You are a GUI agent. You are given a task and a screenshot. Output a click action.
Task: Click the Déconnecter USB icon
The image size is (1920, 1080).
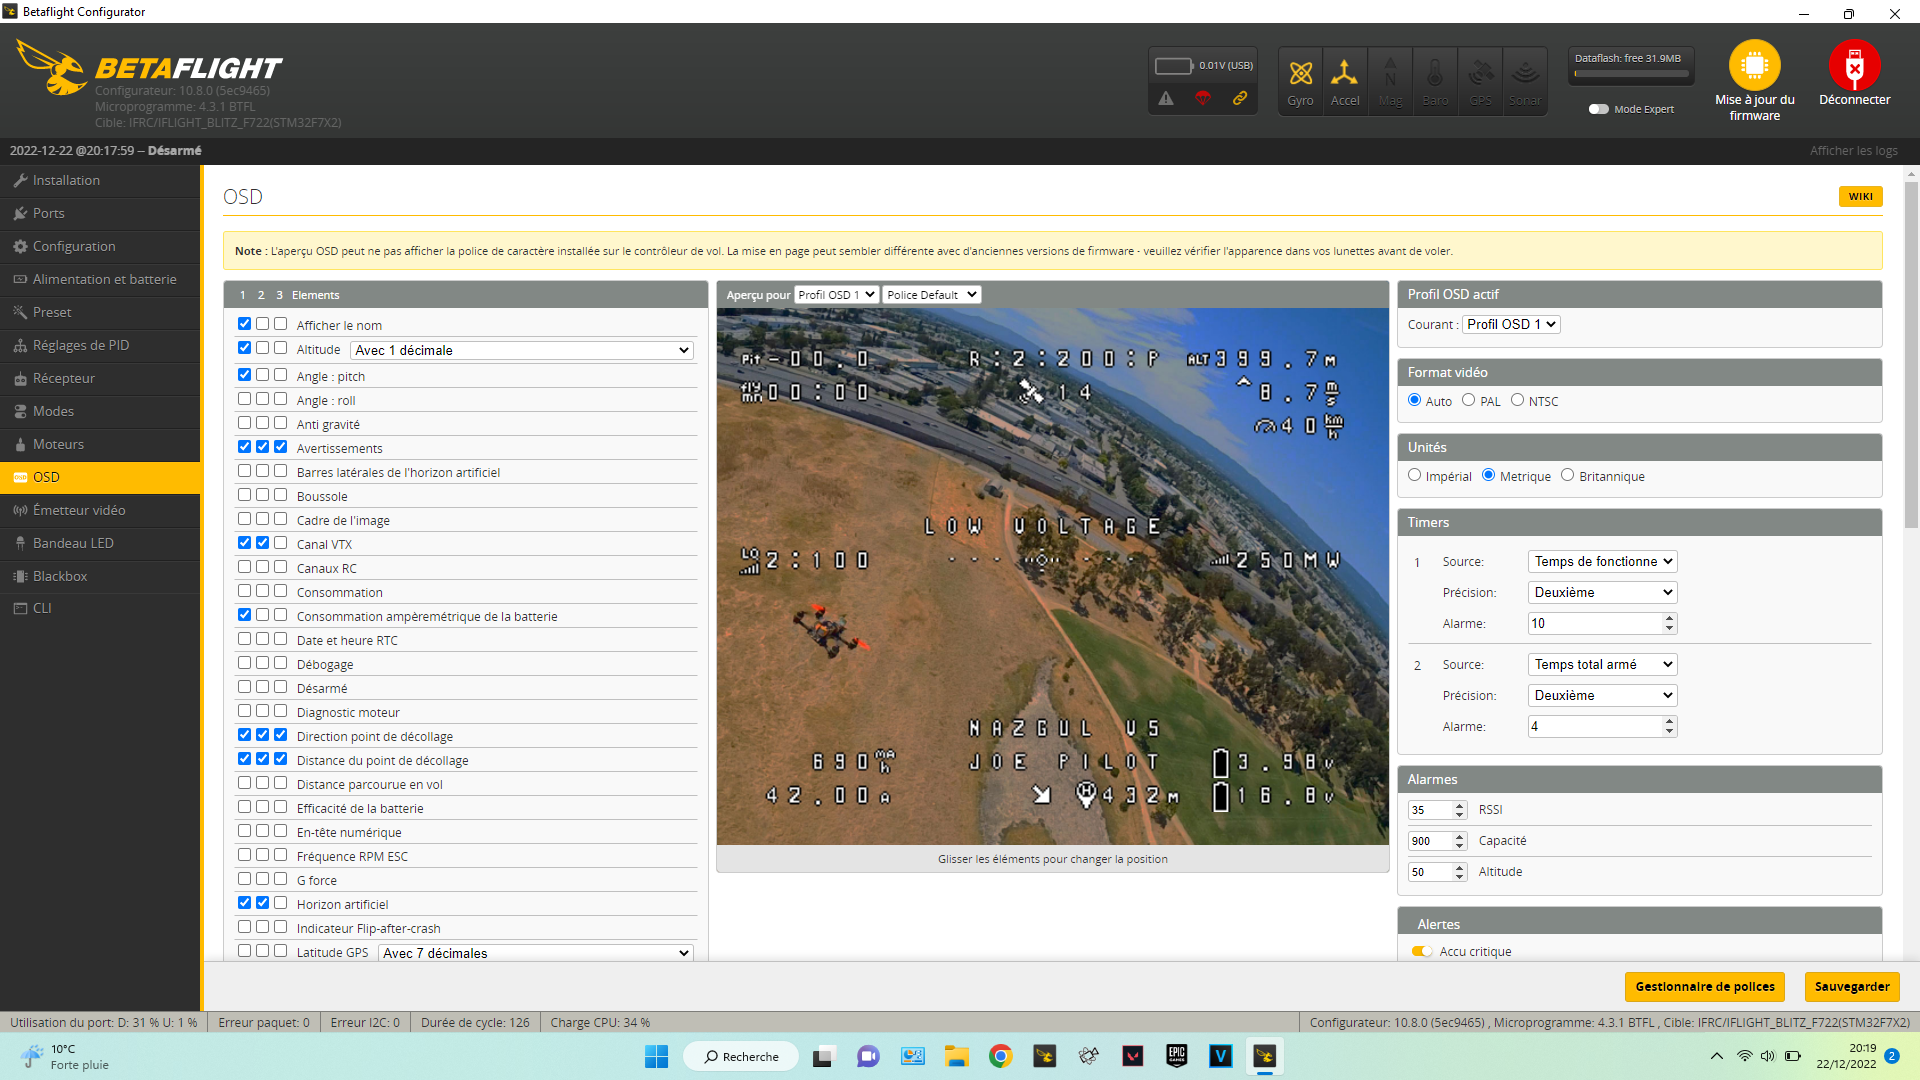pos(1854,66)
